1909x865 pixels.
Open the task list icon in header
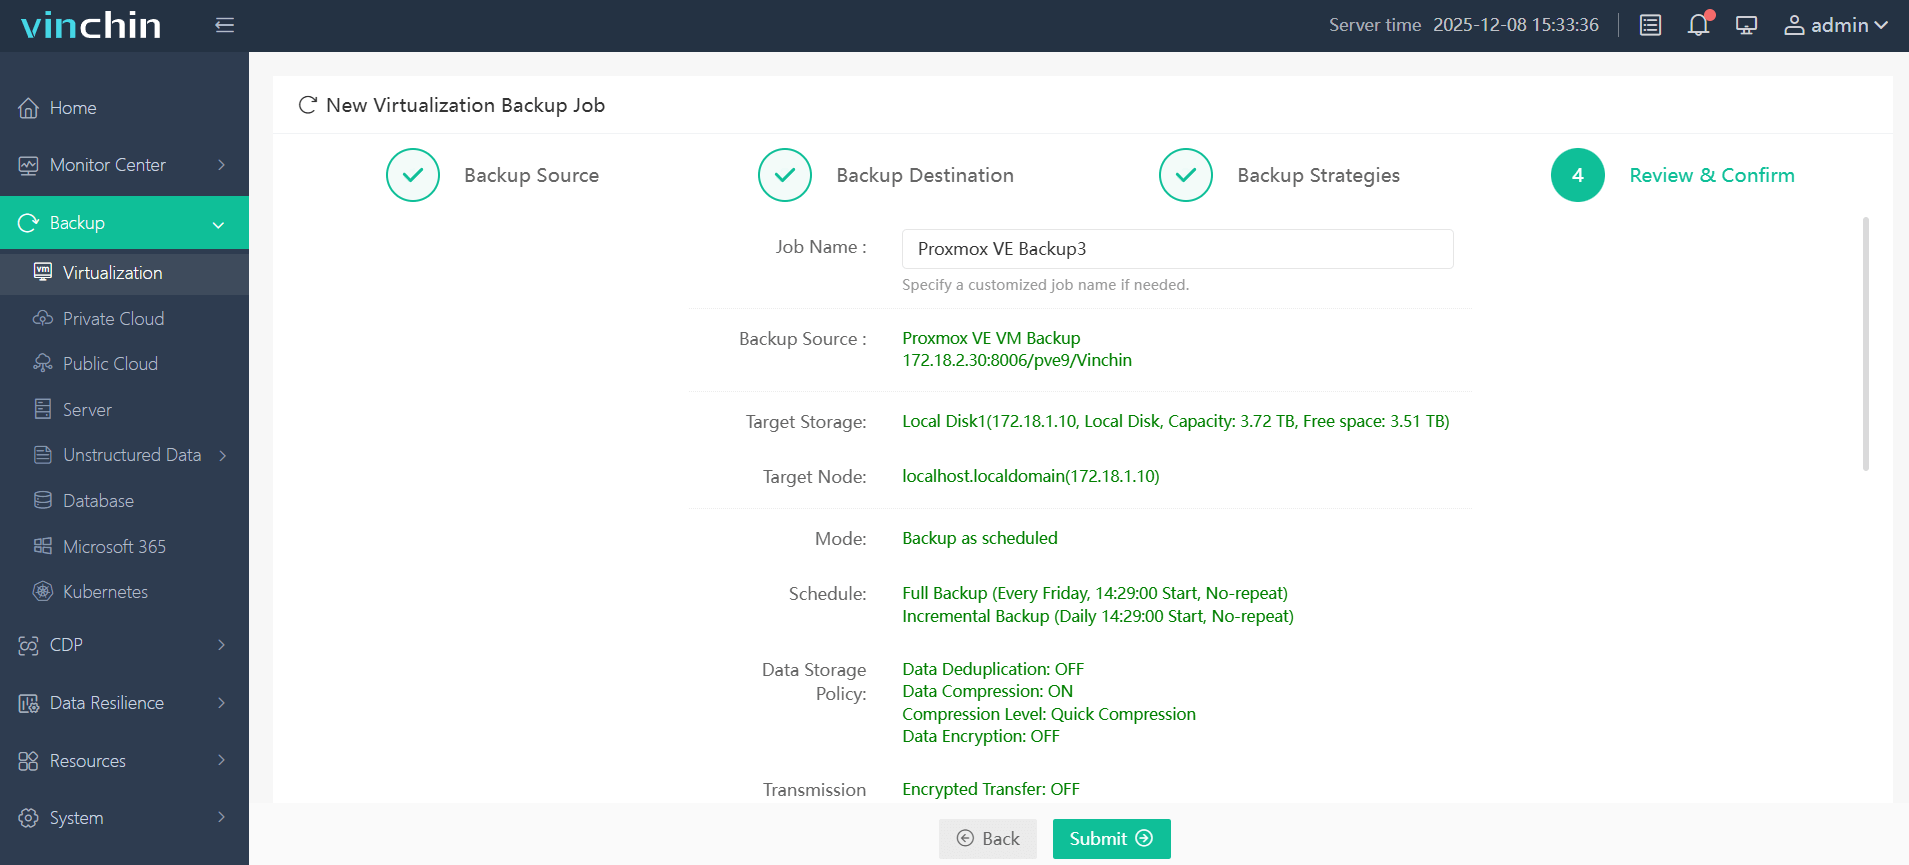(x=1650, y=25)
